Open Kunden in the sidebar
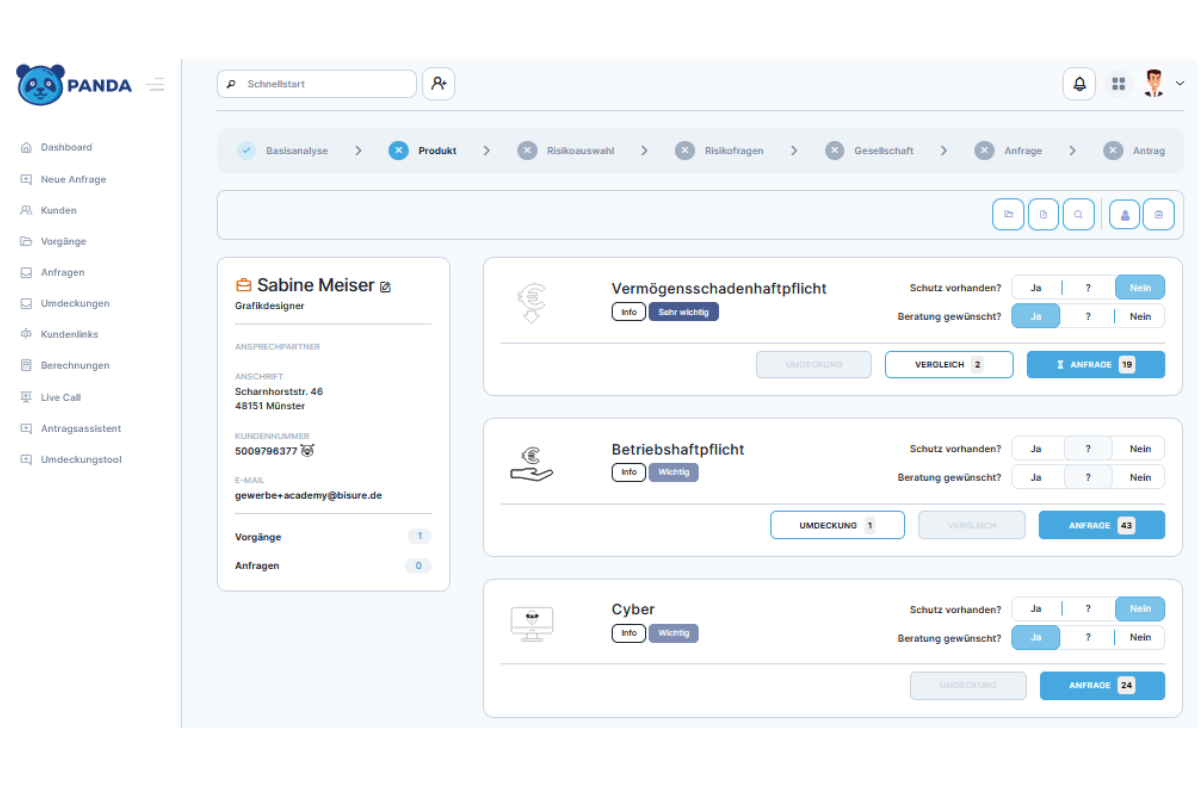 click(x=58, y=210)
